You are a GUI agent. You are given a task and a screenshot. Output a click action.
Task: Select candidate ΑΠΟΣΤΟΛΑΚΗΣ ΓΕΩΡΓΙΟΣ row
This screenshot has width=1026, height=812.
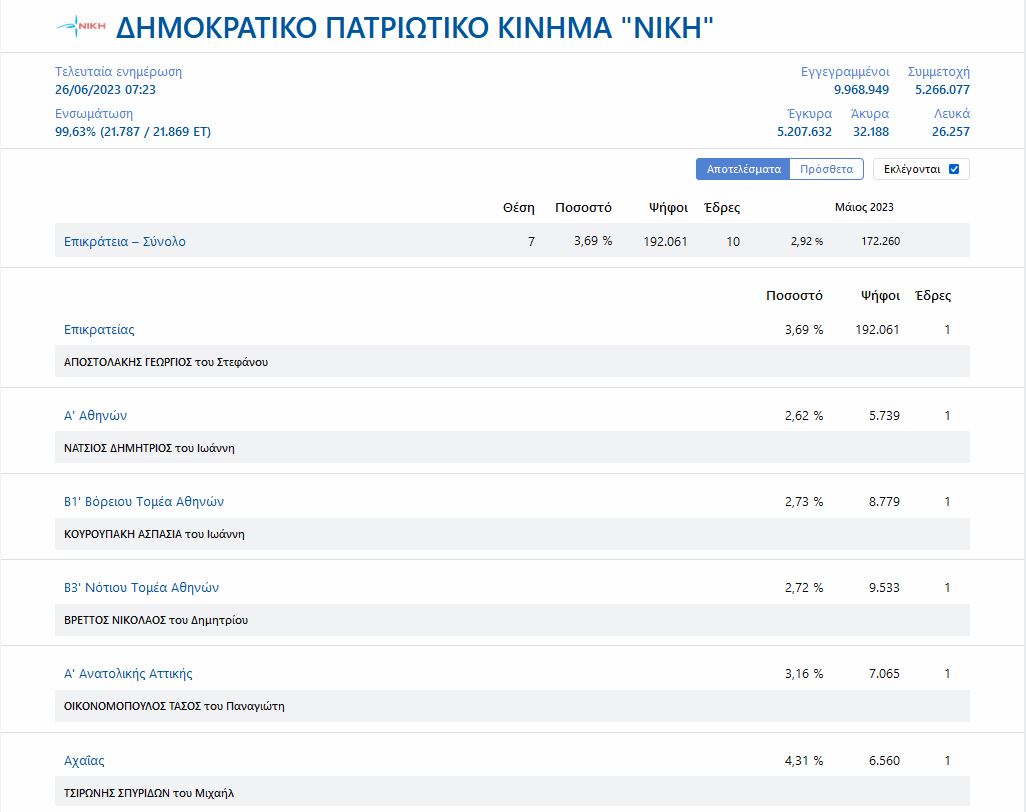(x=166, y=362)
